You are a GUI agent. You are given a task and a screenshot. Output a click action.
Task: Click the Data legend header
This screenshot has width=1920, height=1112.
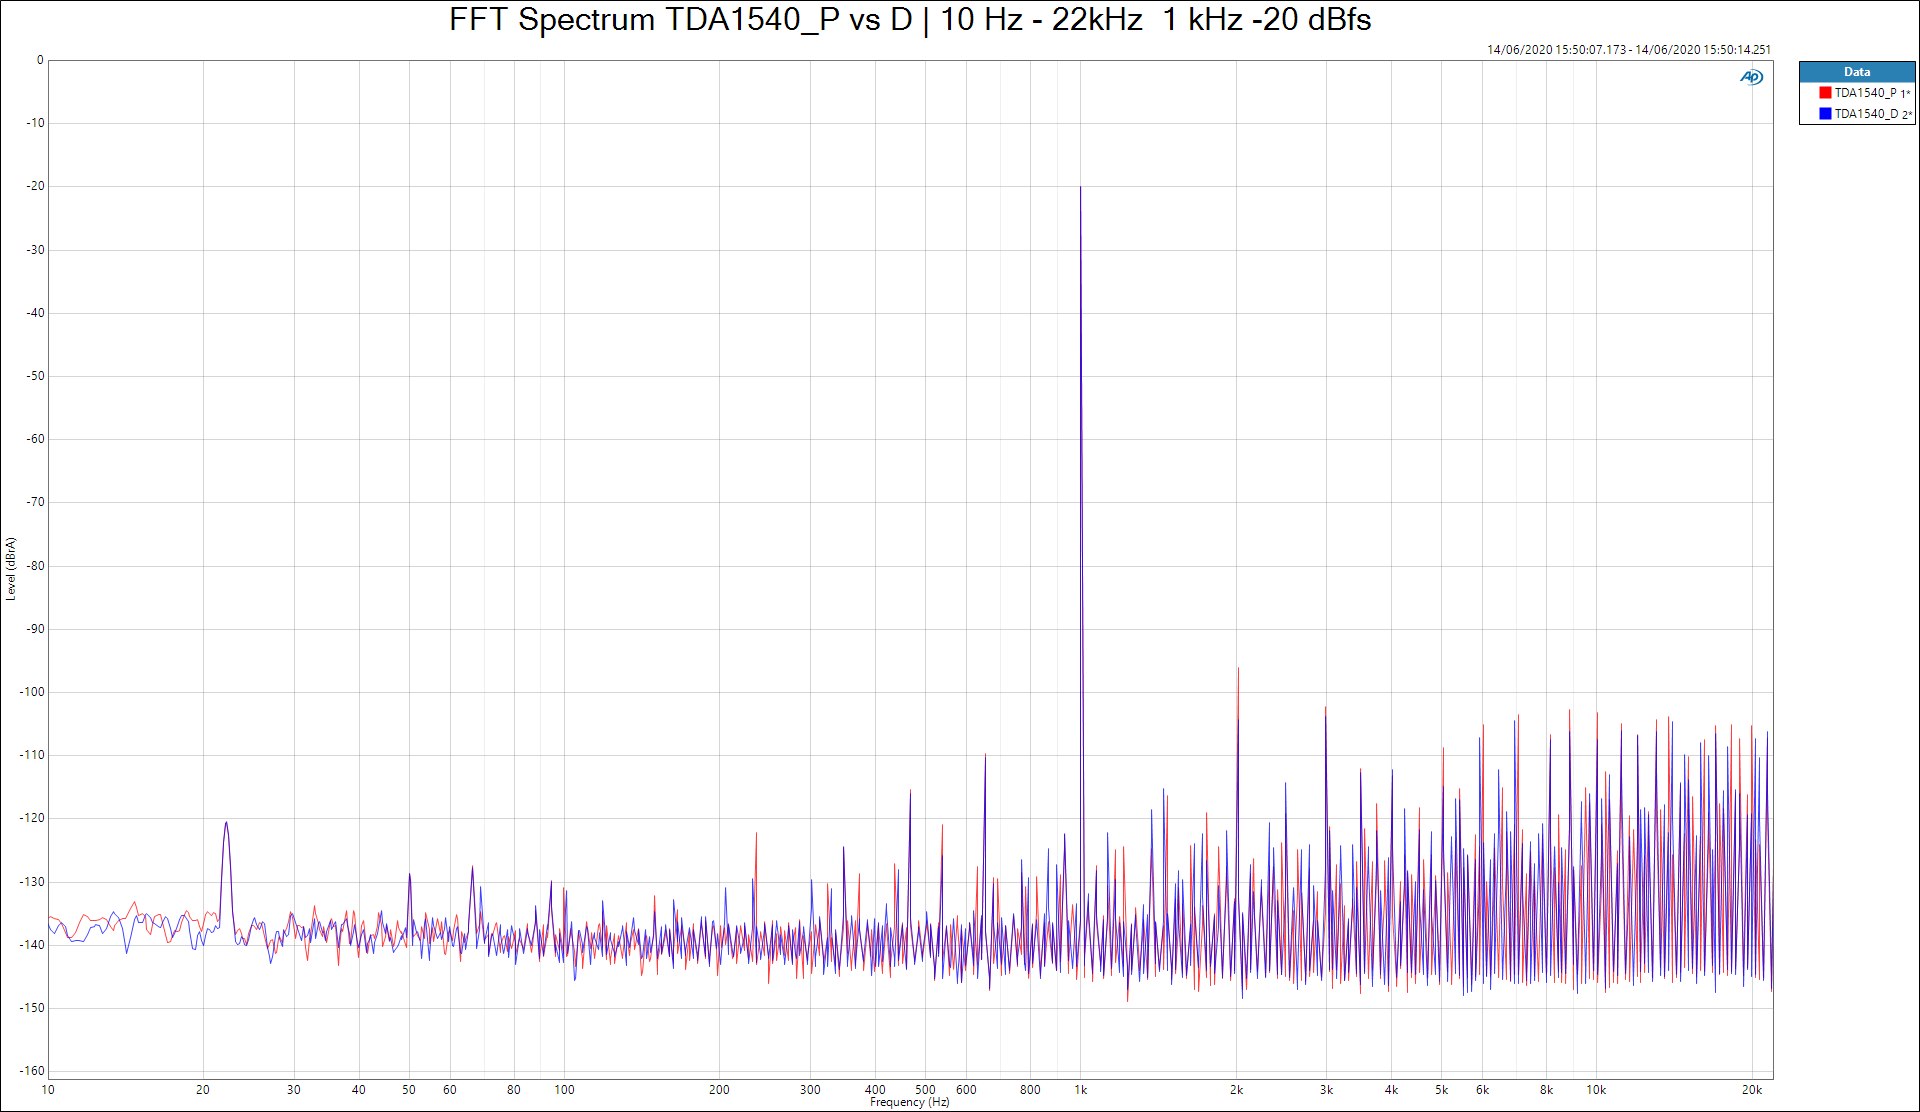coord(1857,72)
